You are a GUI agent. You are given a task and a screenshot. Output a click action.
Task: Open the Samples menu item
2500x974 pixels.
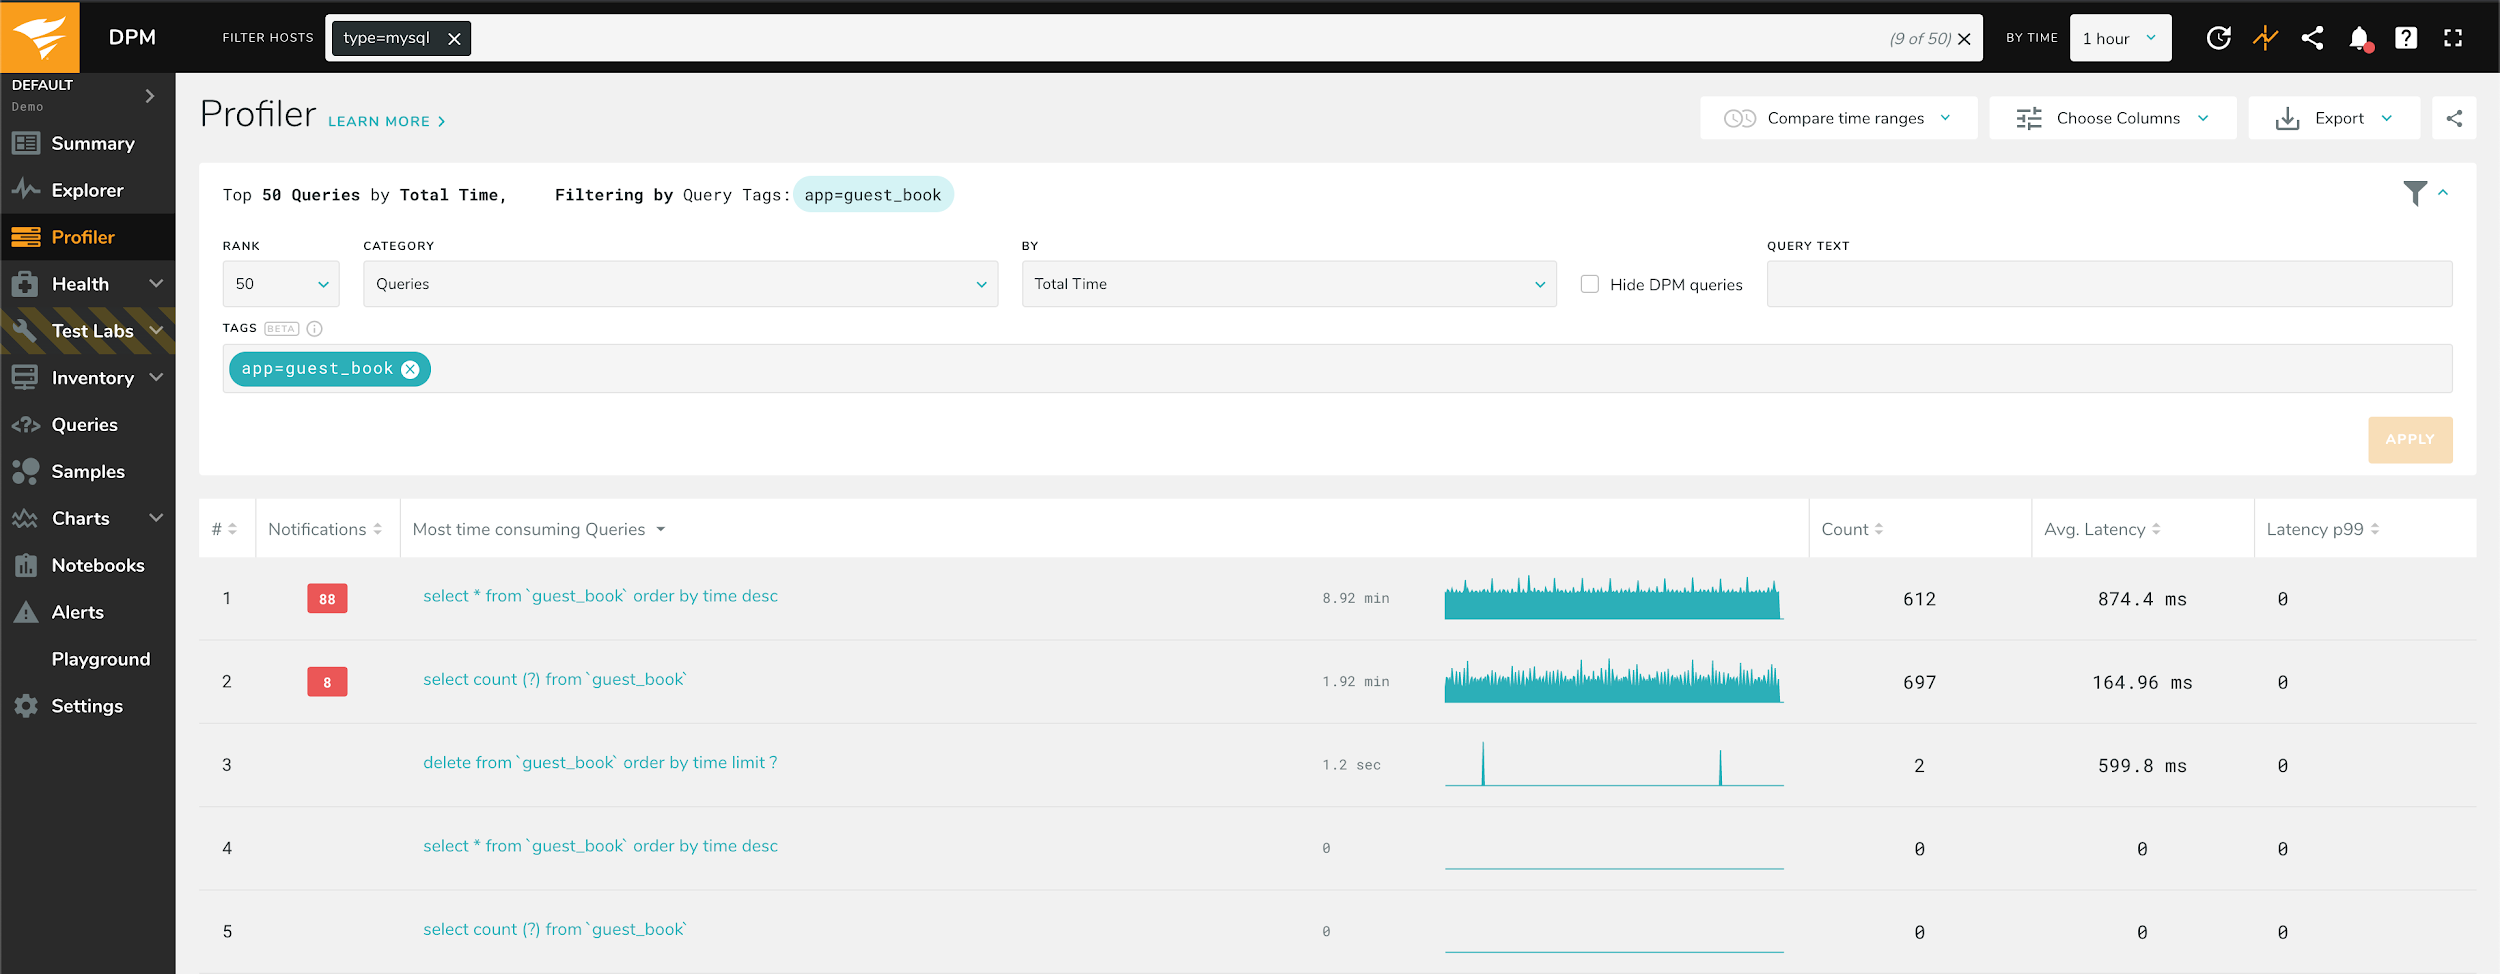(88, 471)
